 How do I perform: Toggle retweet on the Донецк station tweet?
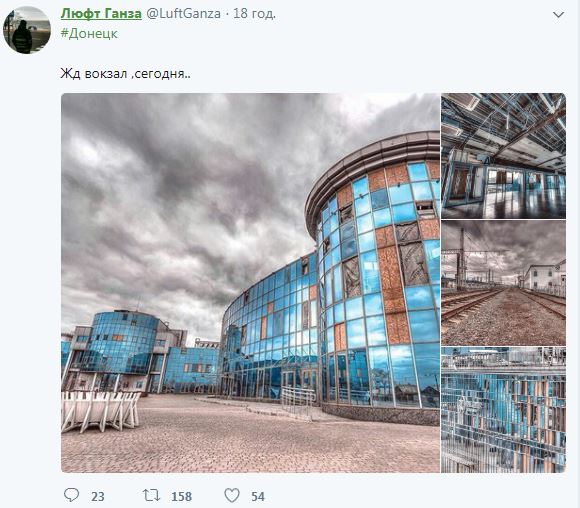pyautogui.click(x=151, y=495)
